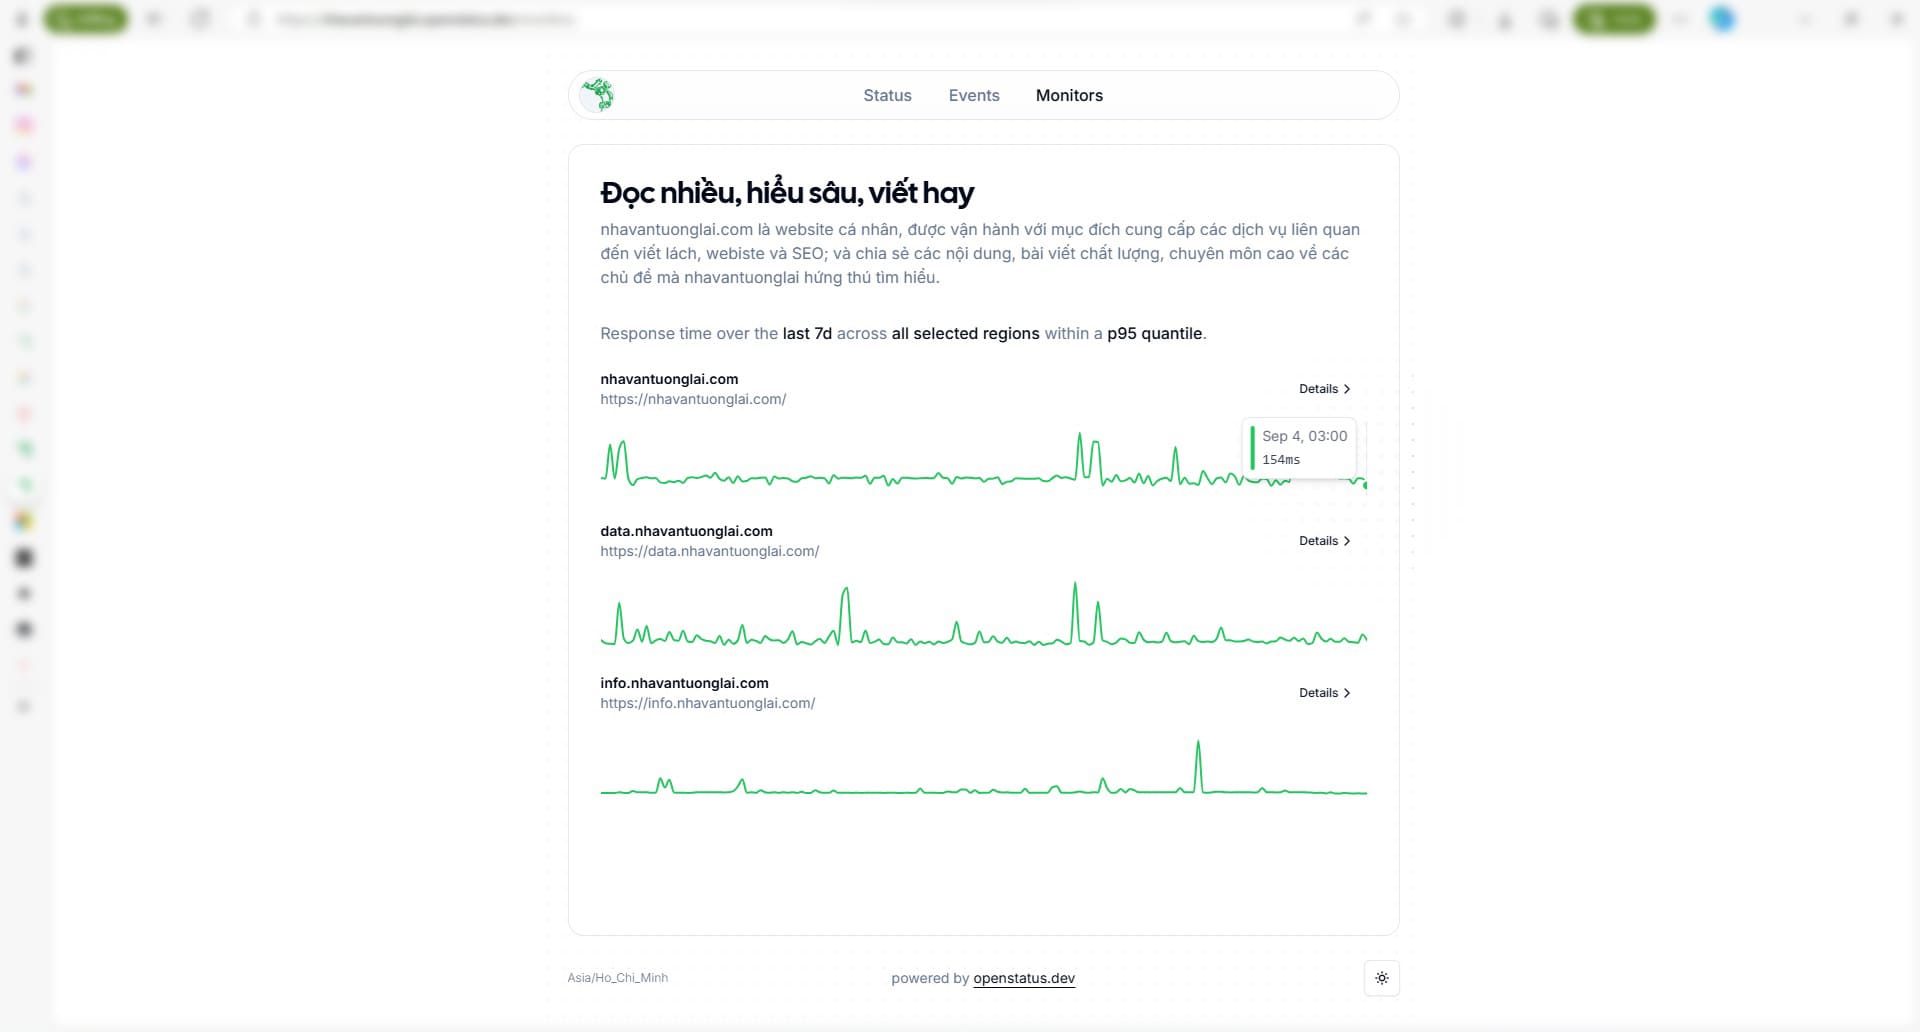Open Details for data.nhavantuonglai.com monitor

click(1324, 541)
